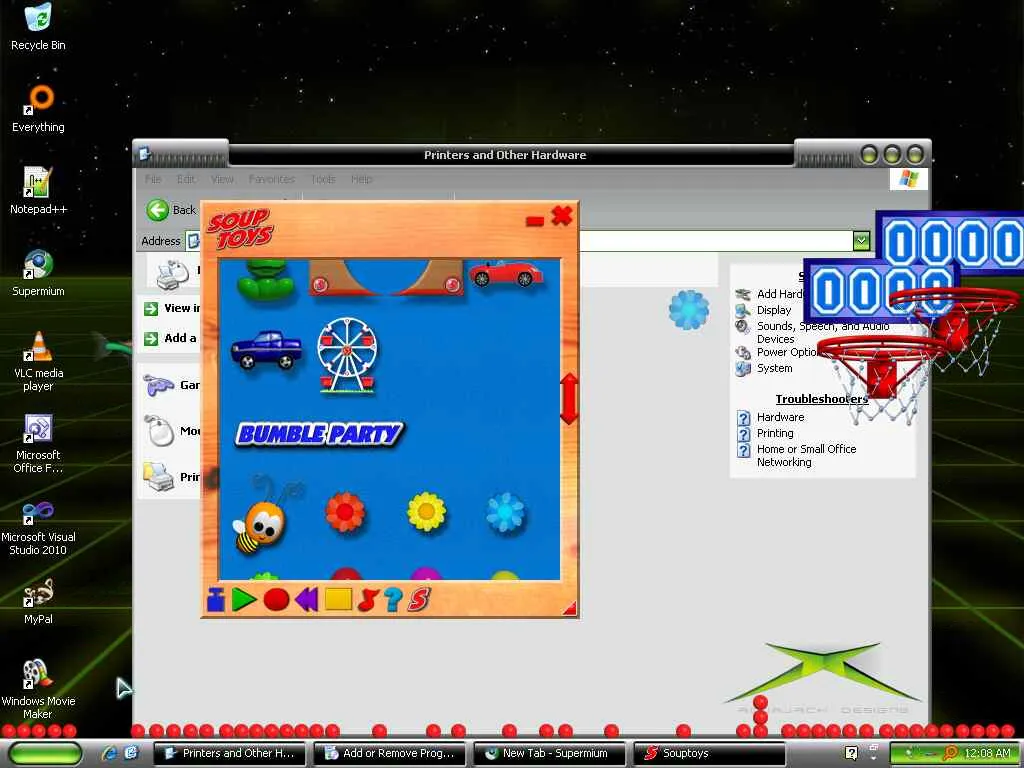Open the Everything desktop shortcut
Viewport: 1024px width, 768px height.
point(38,108)
